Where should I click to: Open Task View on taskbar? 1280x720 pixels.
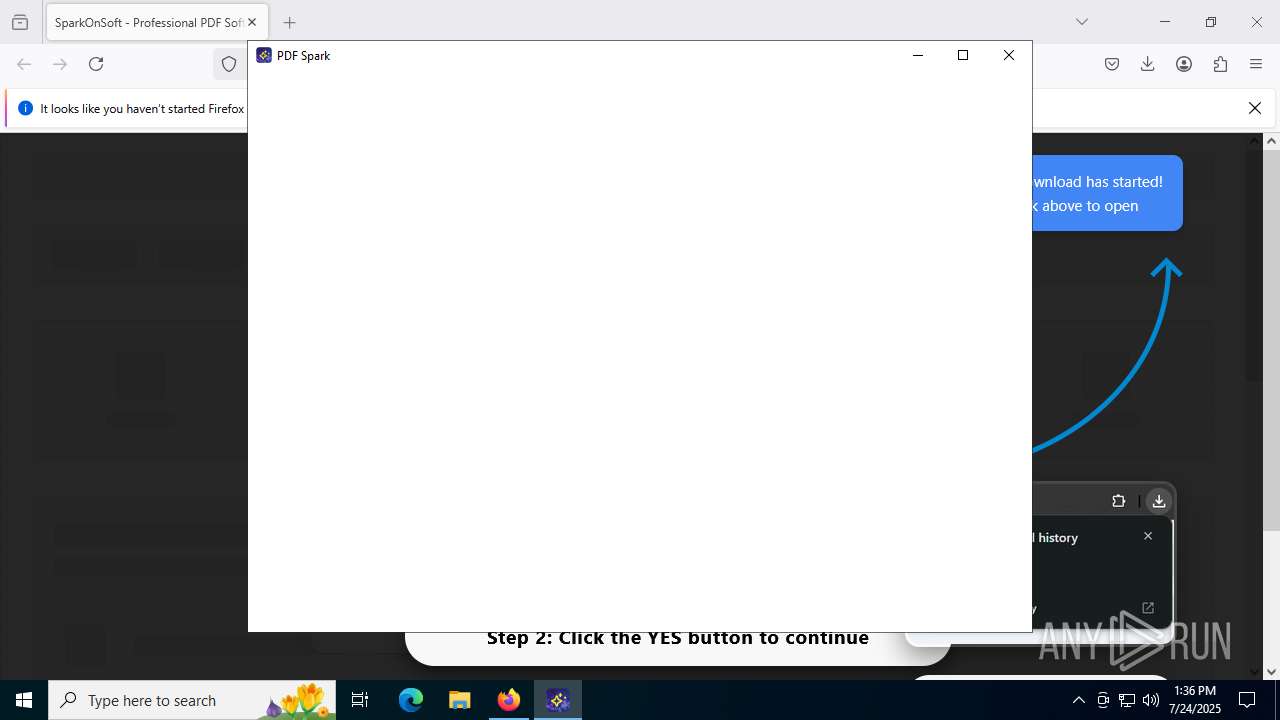[360, 700]
